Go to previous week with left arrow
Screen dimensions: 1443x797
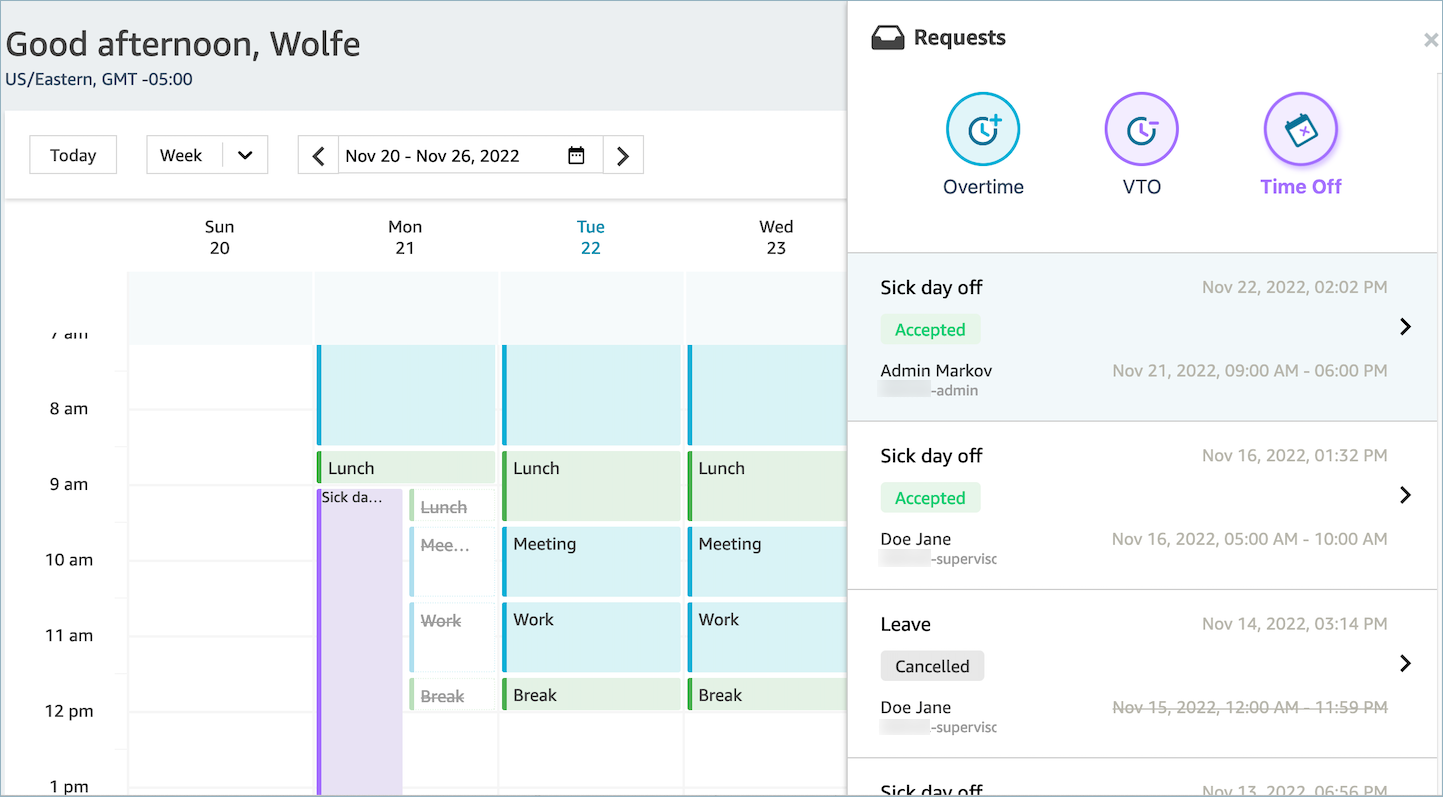[318, 155]
